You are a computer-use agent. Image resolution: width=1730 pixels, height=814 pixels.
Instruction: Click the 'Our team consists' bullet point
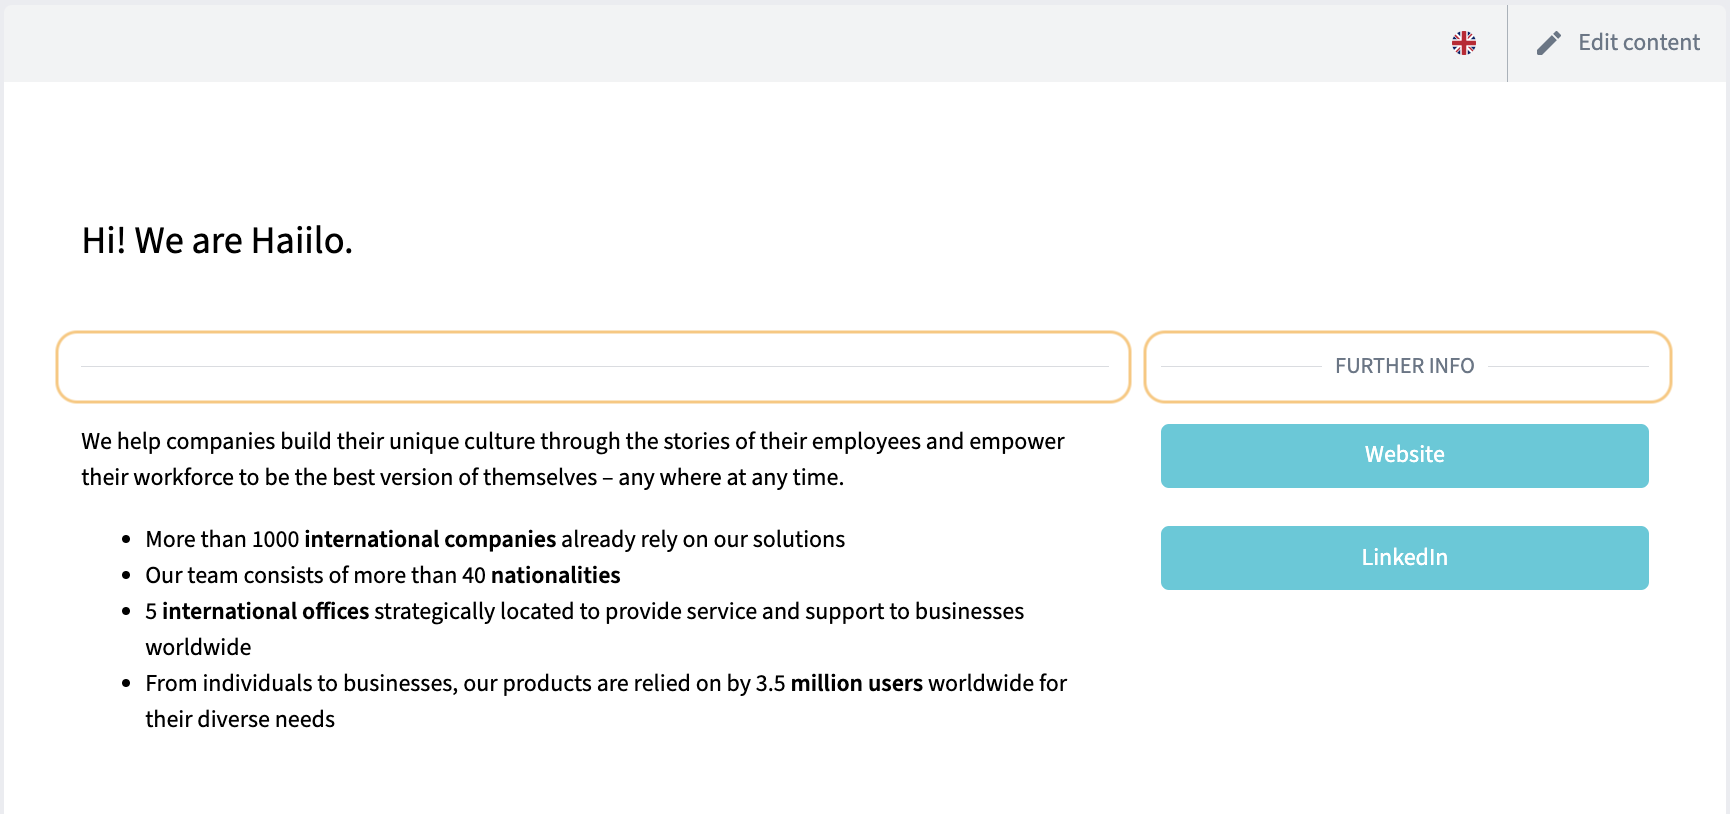(383, 576)
